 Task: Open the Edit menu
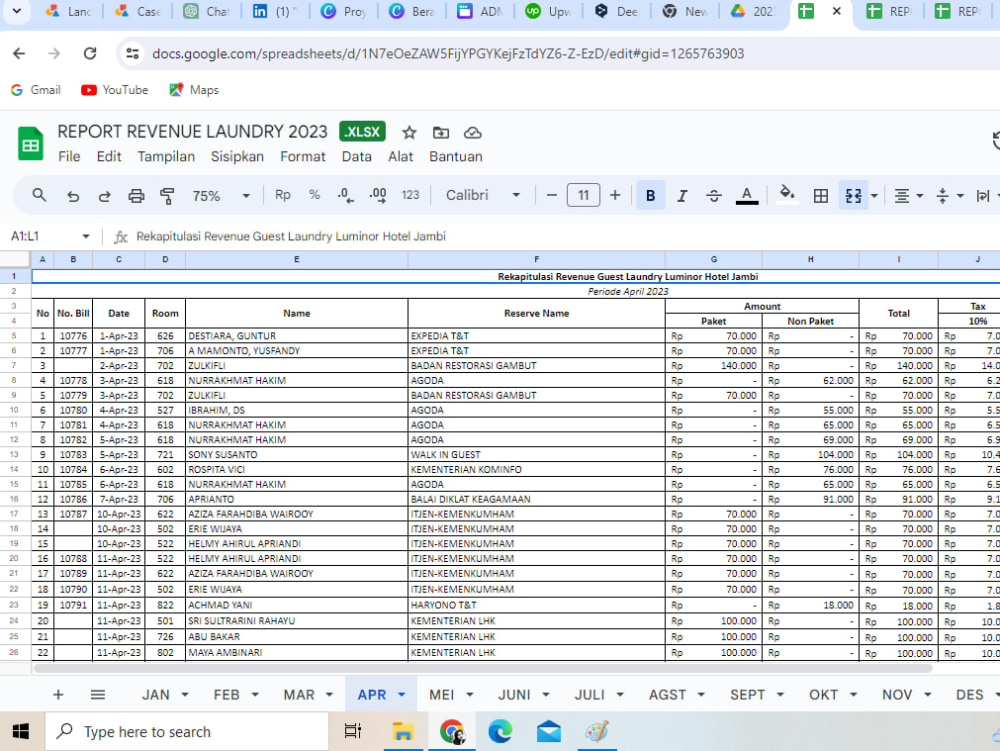coord(109,157)
